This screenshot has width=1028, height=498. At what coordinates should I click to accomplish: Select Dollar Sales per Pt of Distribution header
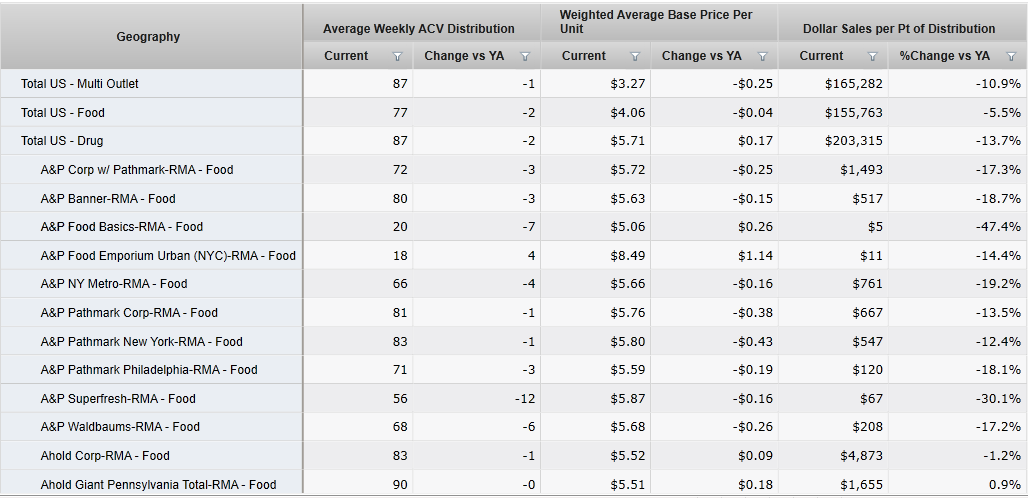(899, 29)
